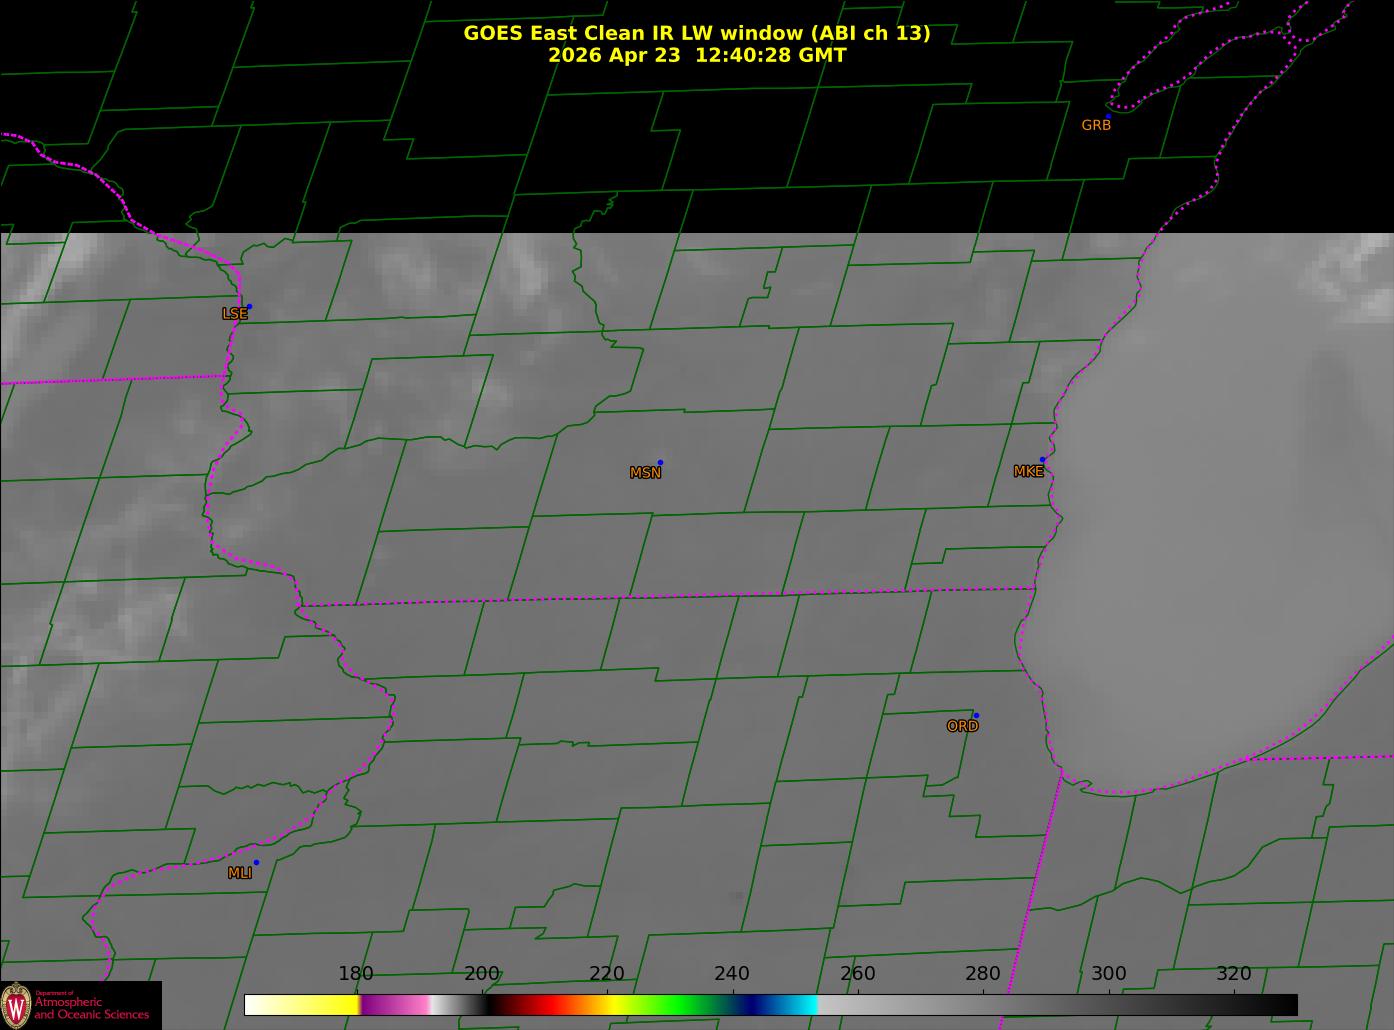Image resolution: width=1394 pixels, height=1030 pixels.
Task: Select the MSN station label
Action: [x=645, y=473]
